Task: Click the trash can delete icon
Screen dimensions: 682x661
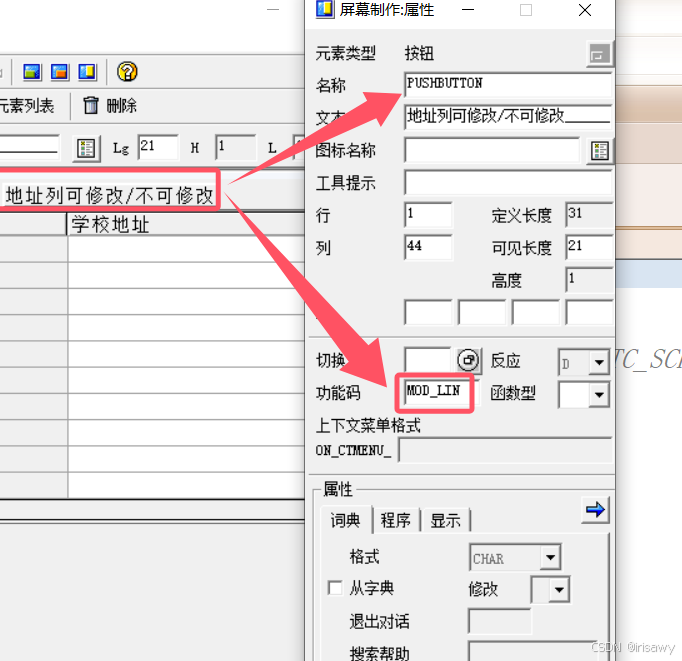Action: (x=90, y=105)
